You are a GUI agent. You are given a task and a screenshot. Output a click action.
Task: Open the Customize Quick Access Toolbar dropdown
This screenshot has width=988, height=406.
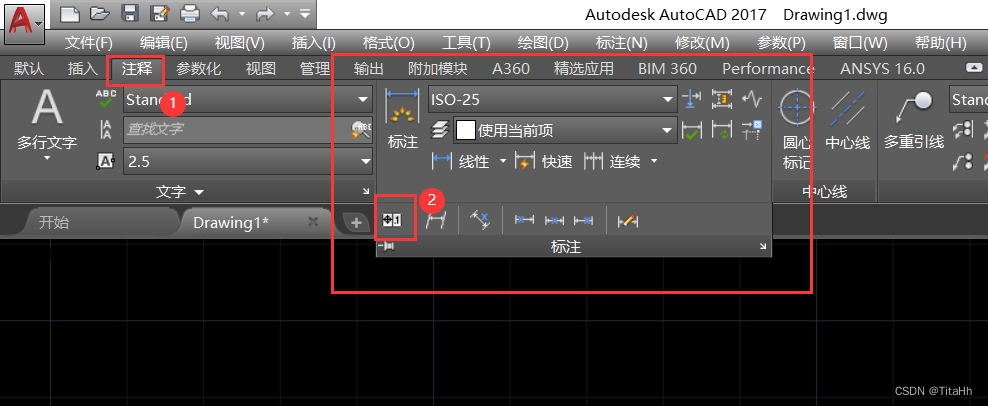pyautogui.click(x=304, y=13)
